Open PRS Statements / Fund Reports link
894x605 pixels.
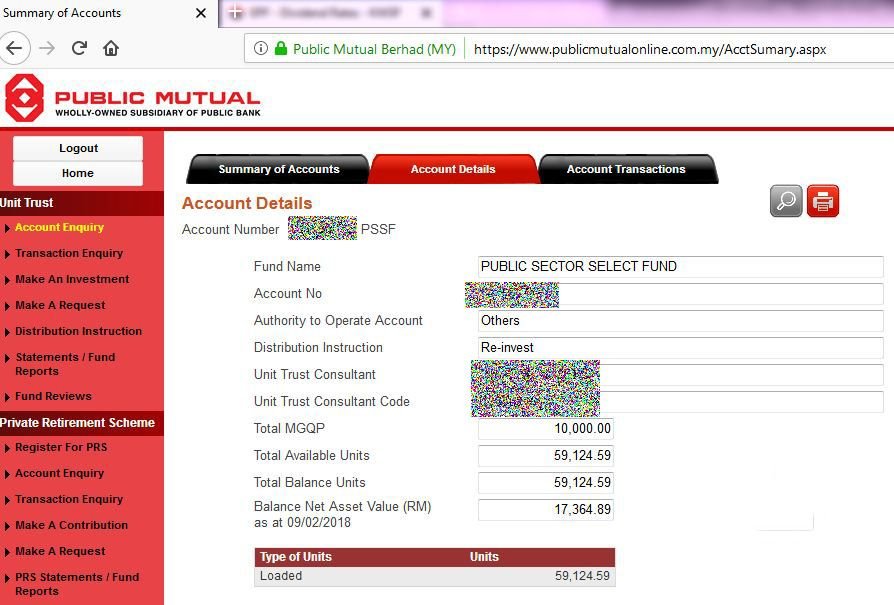pos(77,584)
